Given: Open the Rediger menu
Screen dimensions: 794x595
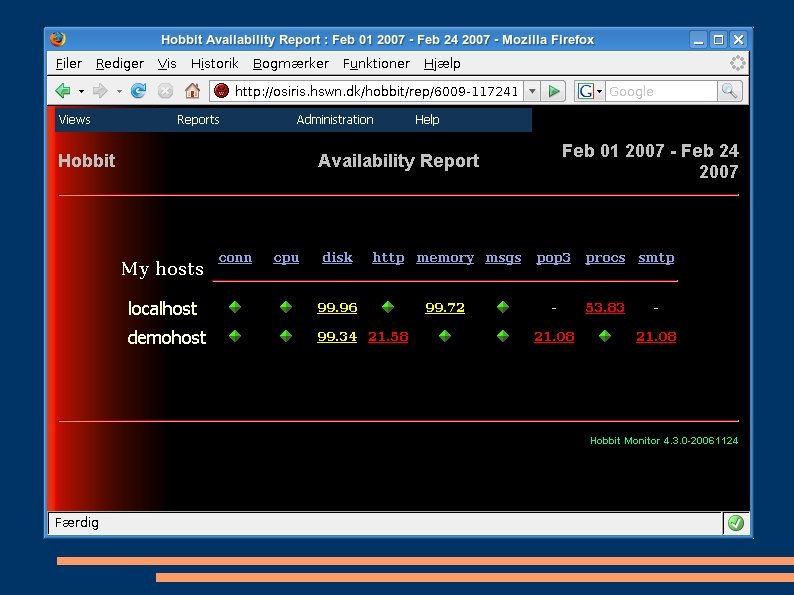Looking at the screenshot, I should coord(120,64).
